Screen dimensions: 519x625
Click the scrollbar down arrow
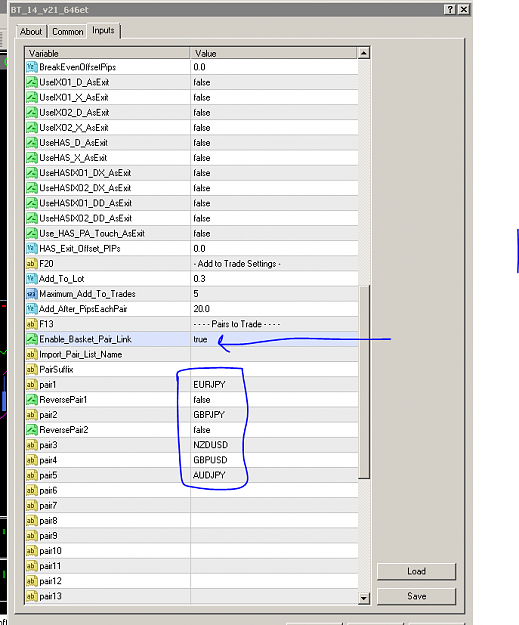(364, 597)
